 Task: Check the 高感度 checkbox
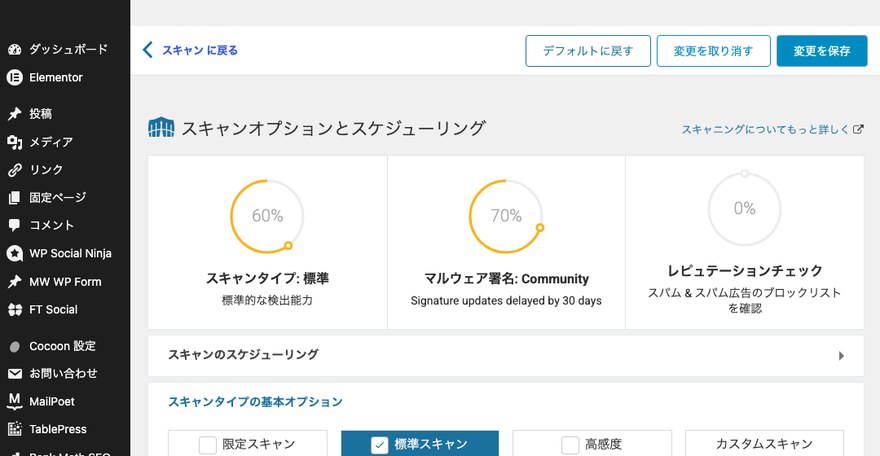click(570, 445)
